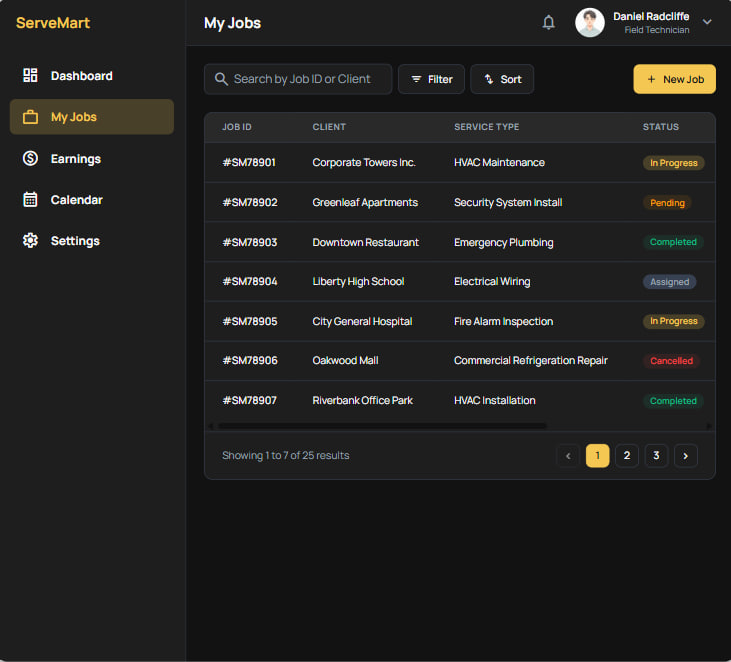
Task: Go to next page arrow
Action: [685, 455]
